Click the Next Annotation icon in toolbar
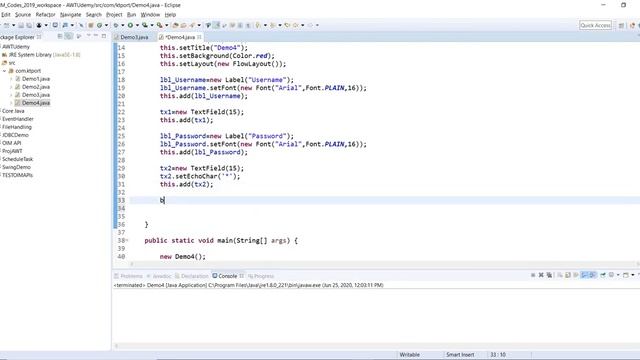The height and width of the screenshot is (360, 640). 258,25
